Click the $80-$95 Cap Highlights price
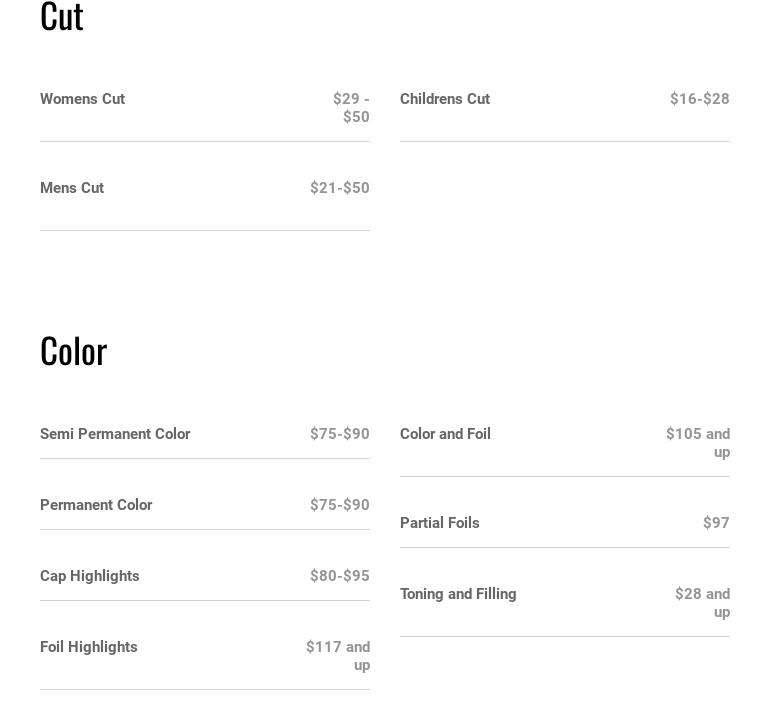This screenshot has width=770, height=701. point(339,576)
